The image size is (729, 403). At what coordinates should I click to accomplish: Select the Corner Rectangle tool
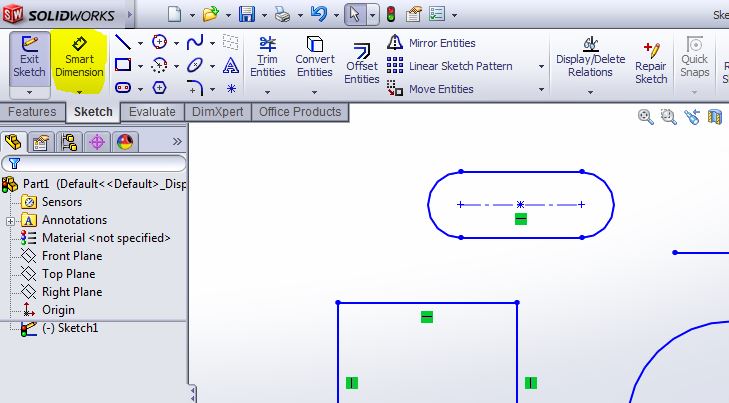123,65
